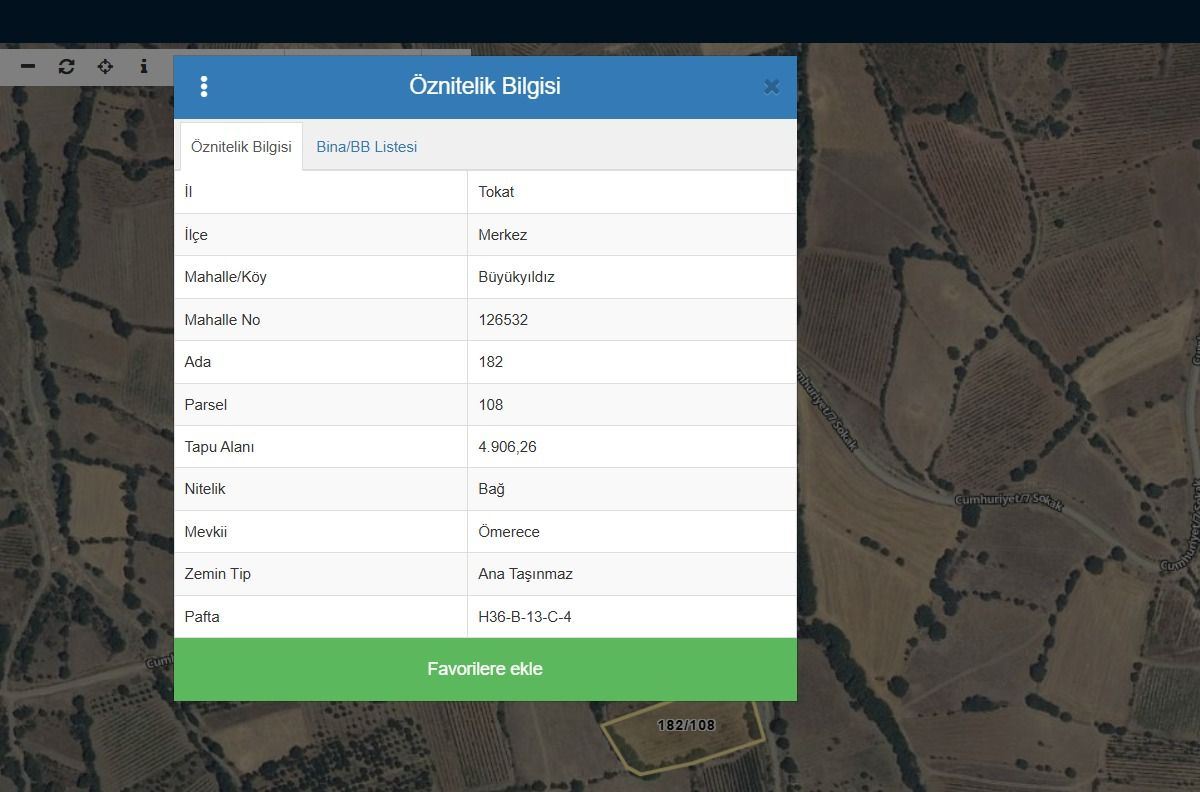
Task: Switch to the Bina/BB Listesi tab
Action: (x=366, y=147)
